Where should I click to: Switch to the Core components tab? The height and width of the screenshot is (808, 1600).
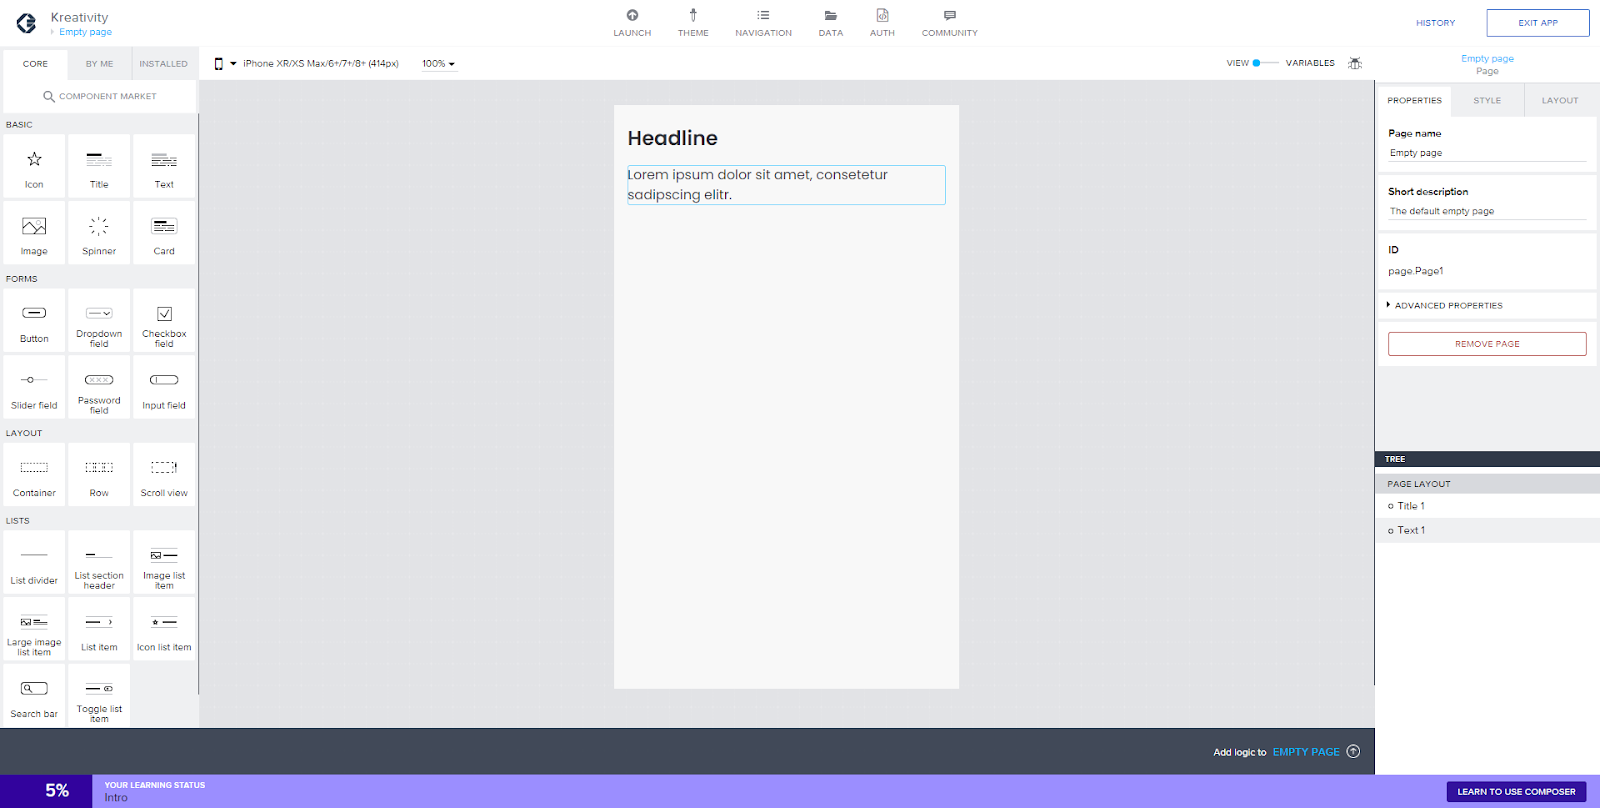(35, 64)
